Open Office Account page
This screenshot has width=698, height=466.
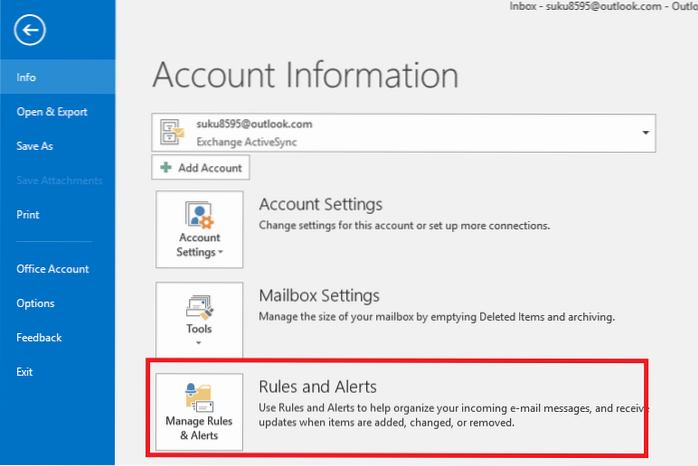(x=52, y=268)
